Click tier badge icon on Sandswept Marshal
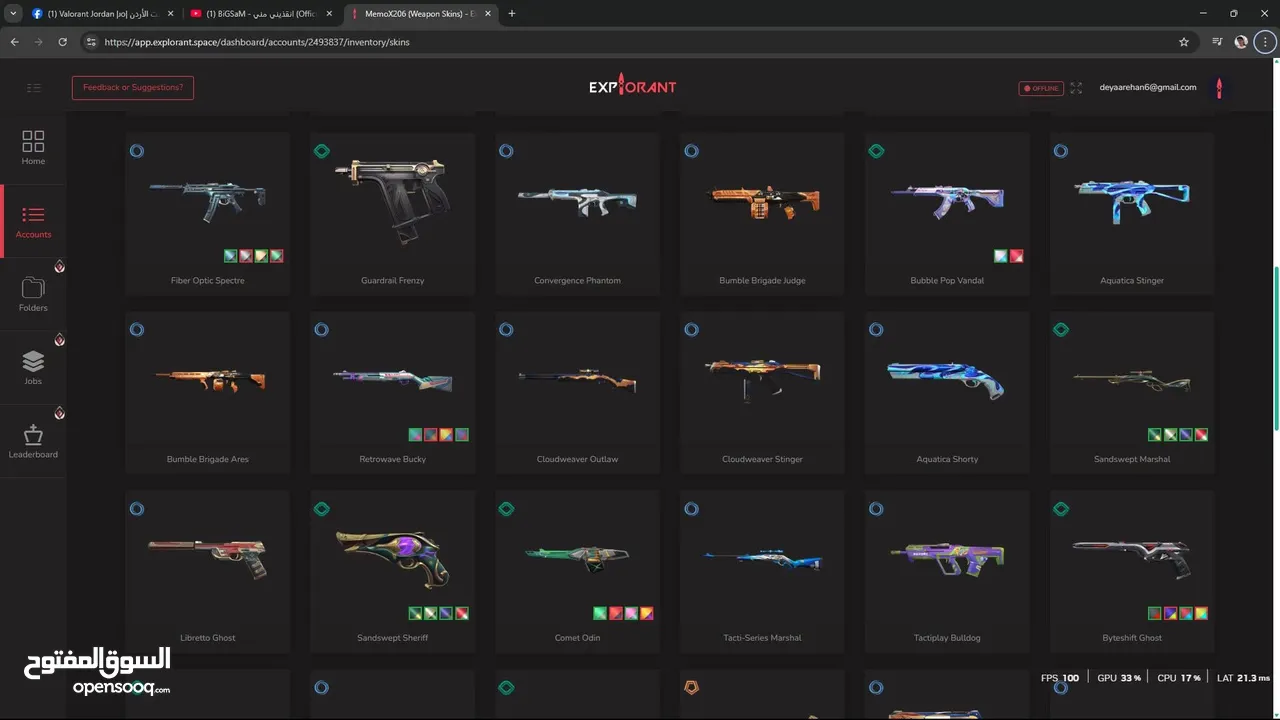The height and width of the screenshot is (720, 1280). pos(1061,330)
